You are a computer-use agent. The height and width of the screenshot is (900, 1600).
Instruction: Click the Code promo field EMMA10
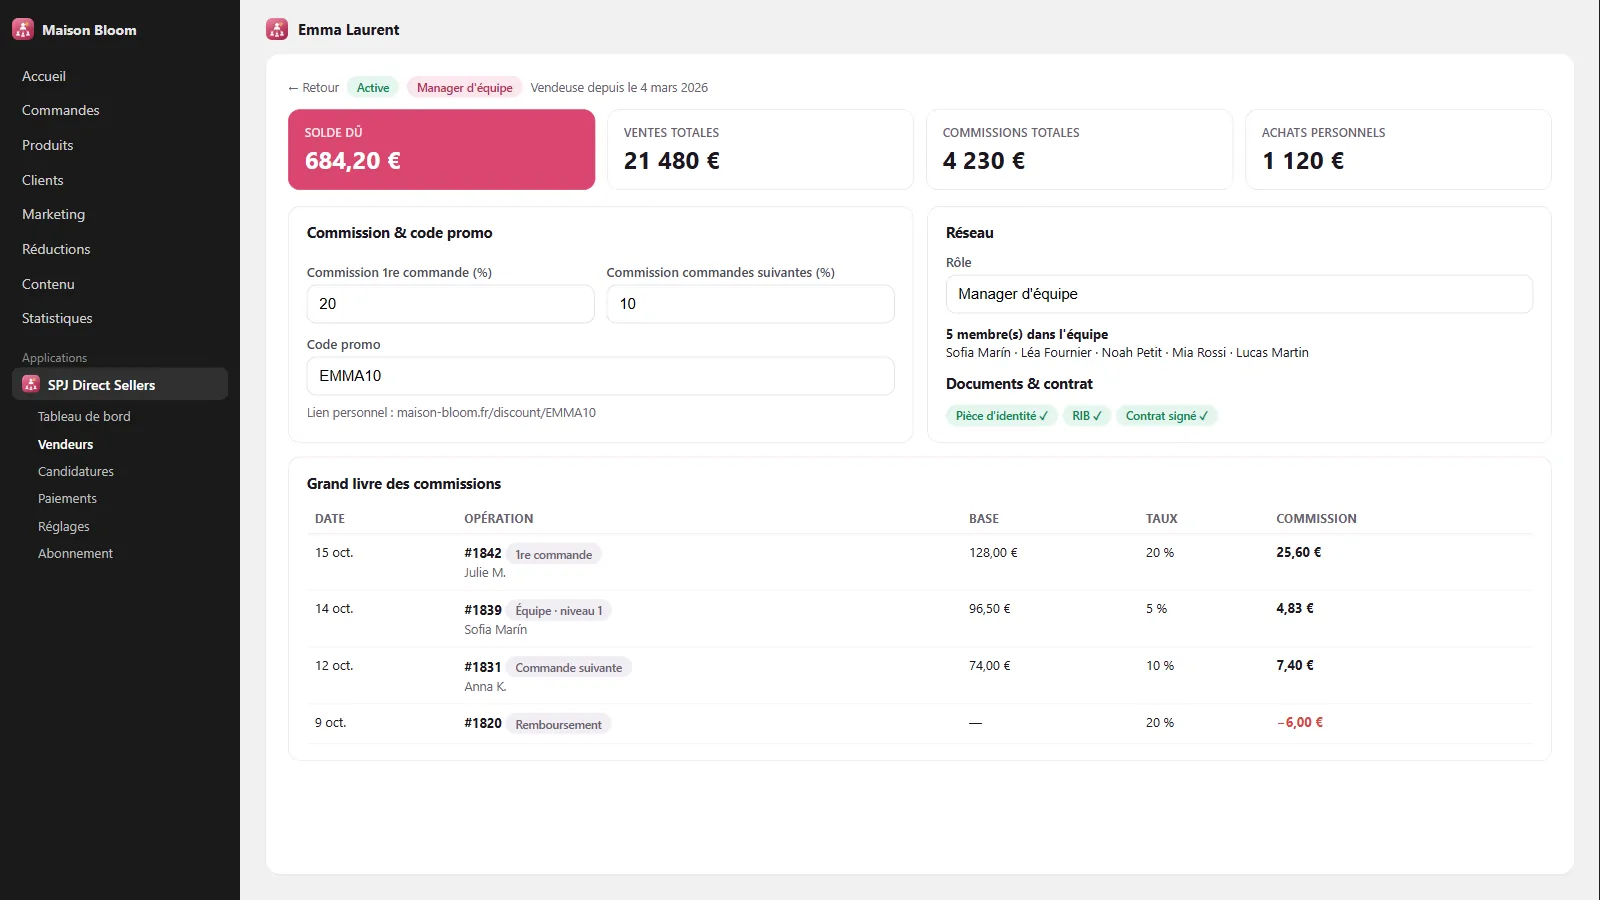(x=601, y=376)
